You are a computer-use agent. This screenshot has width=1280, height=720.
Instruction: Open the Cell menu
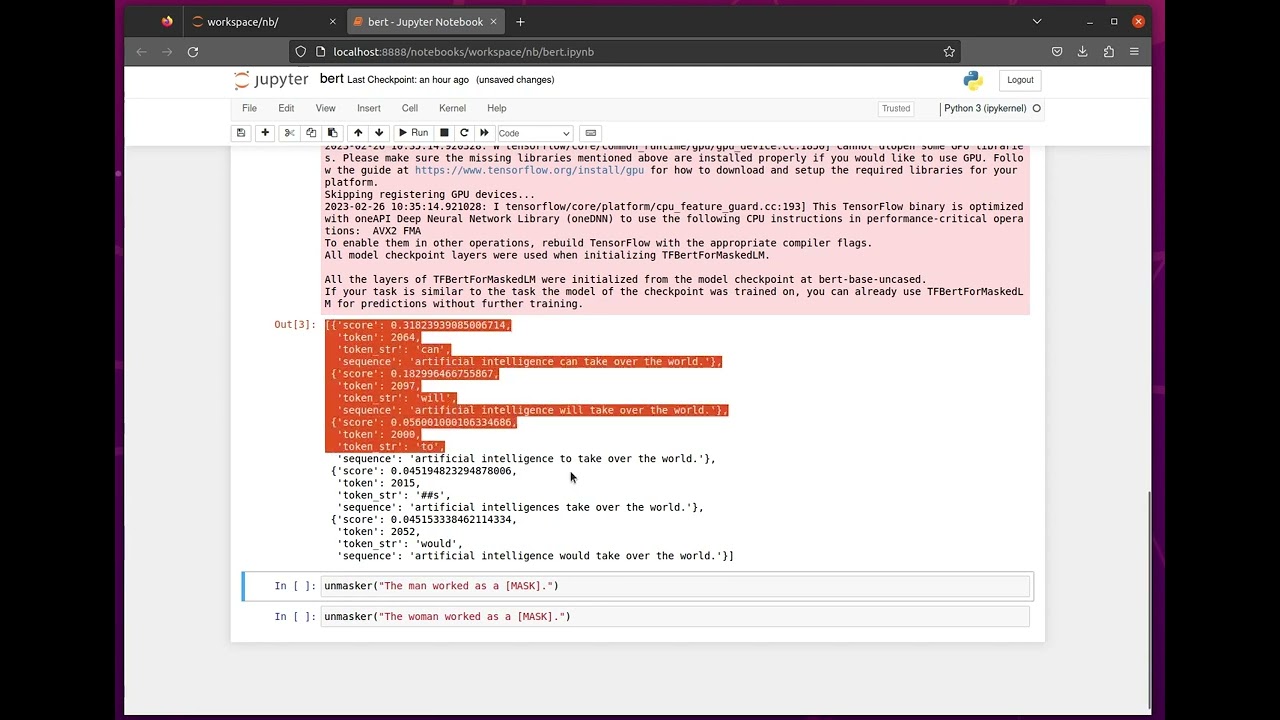click(410, 108)
